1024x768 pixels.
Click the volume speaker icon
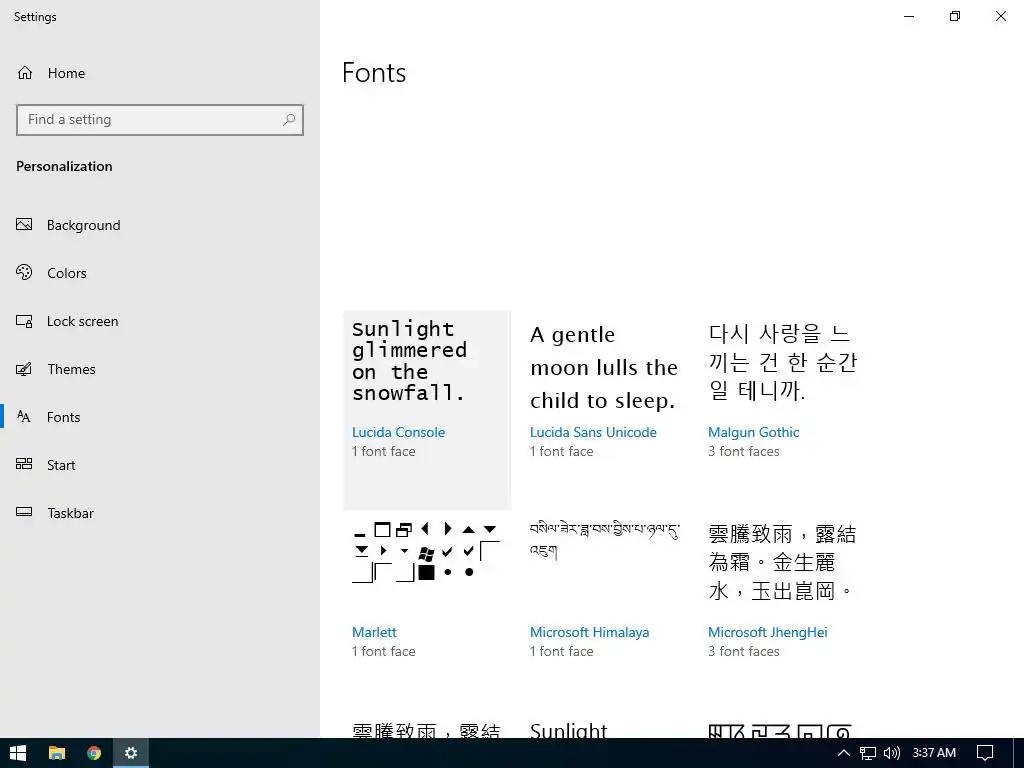(x=891, y=753)
